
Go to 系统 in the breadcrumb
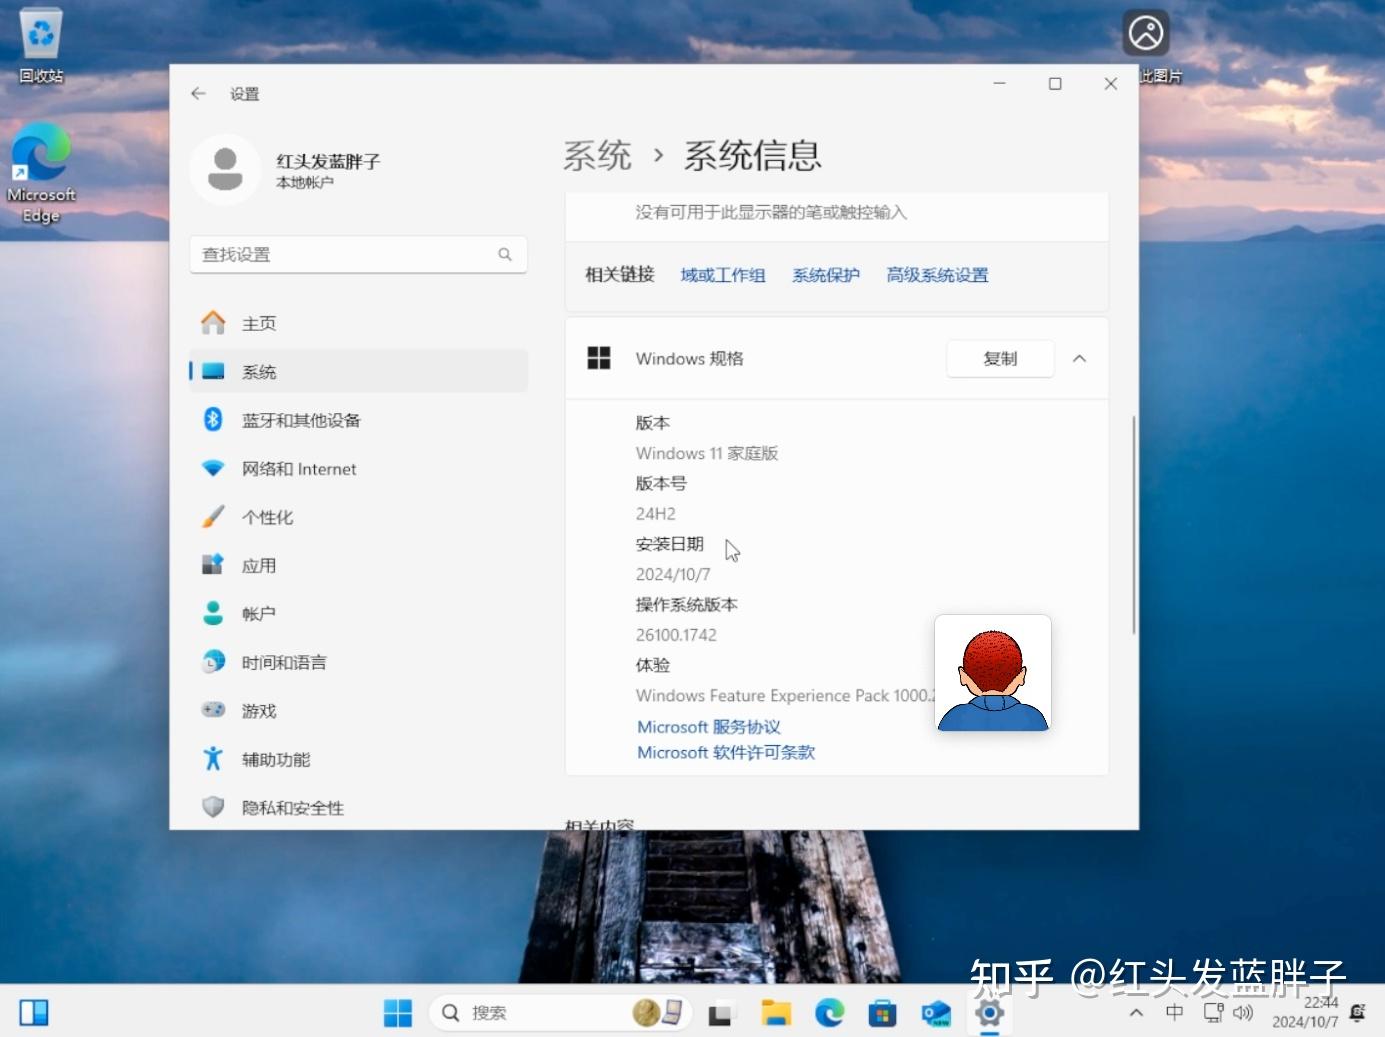coord(597,155)
